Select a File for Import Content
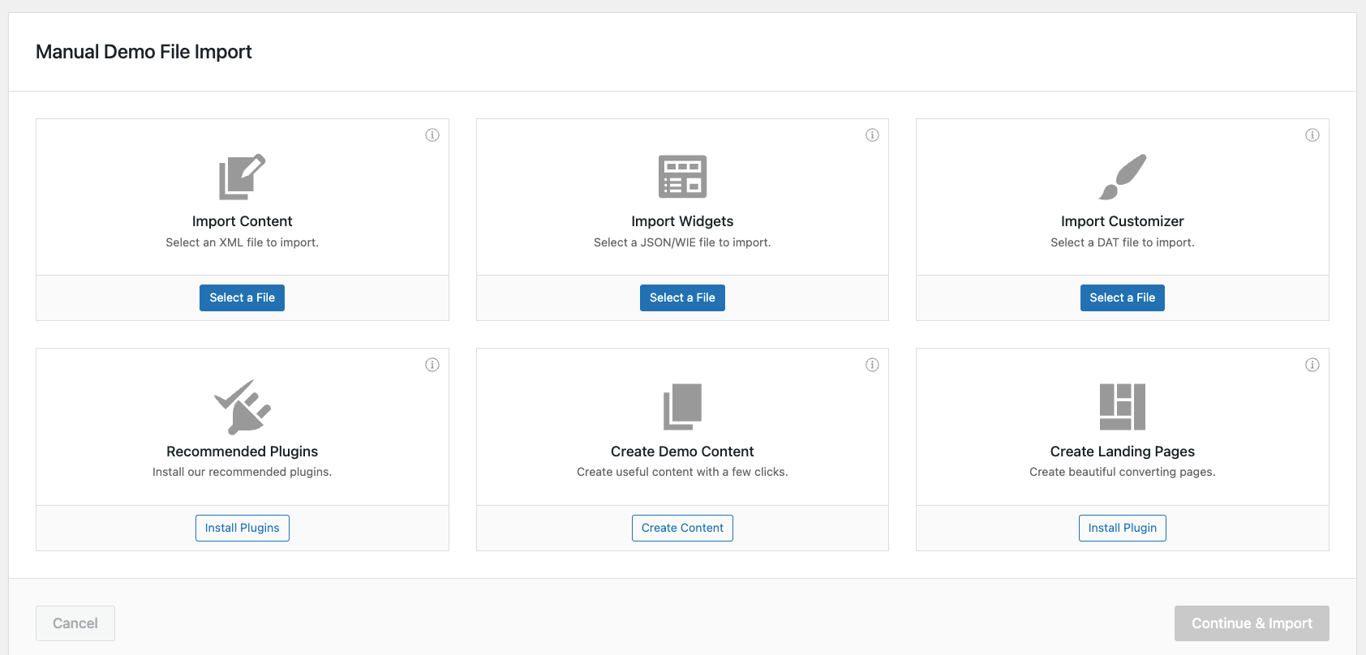Image resolution: width=1366 pixels, height=655 pixels. pos(242,298)
